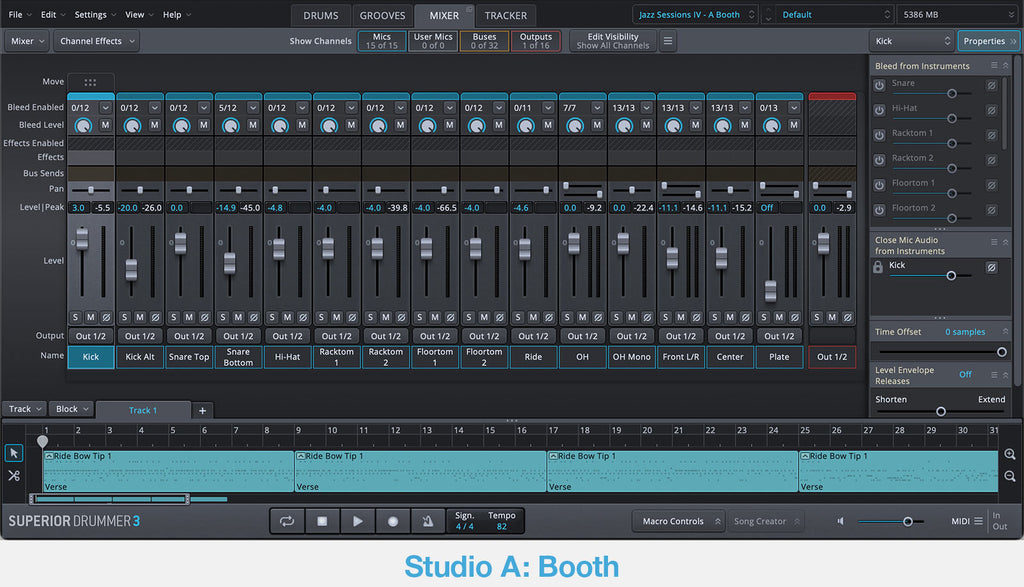Open the Track dropdown menu
Screen dimensions: 1024x587
point(25,409)
